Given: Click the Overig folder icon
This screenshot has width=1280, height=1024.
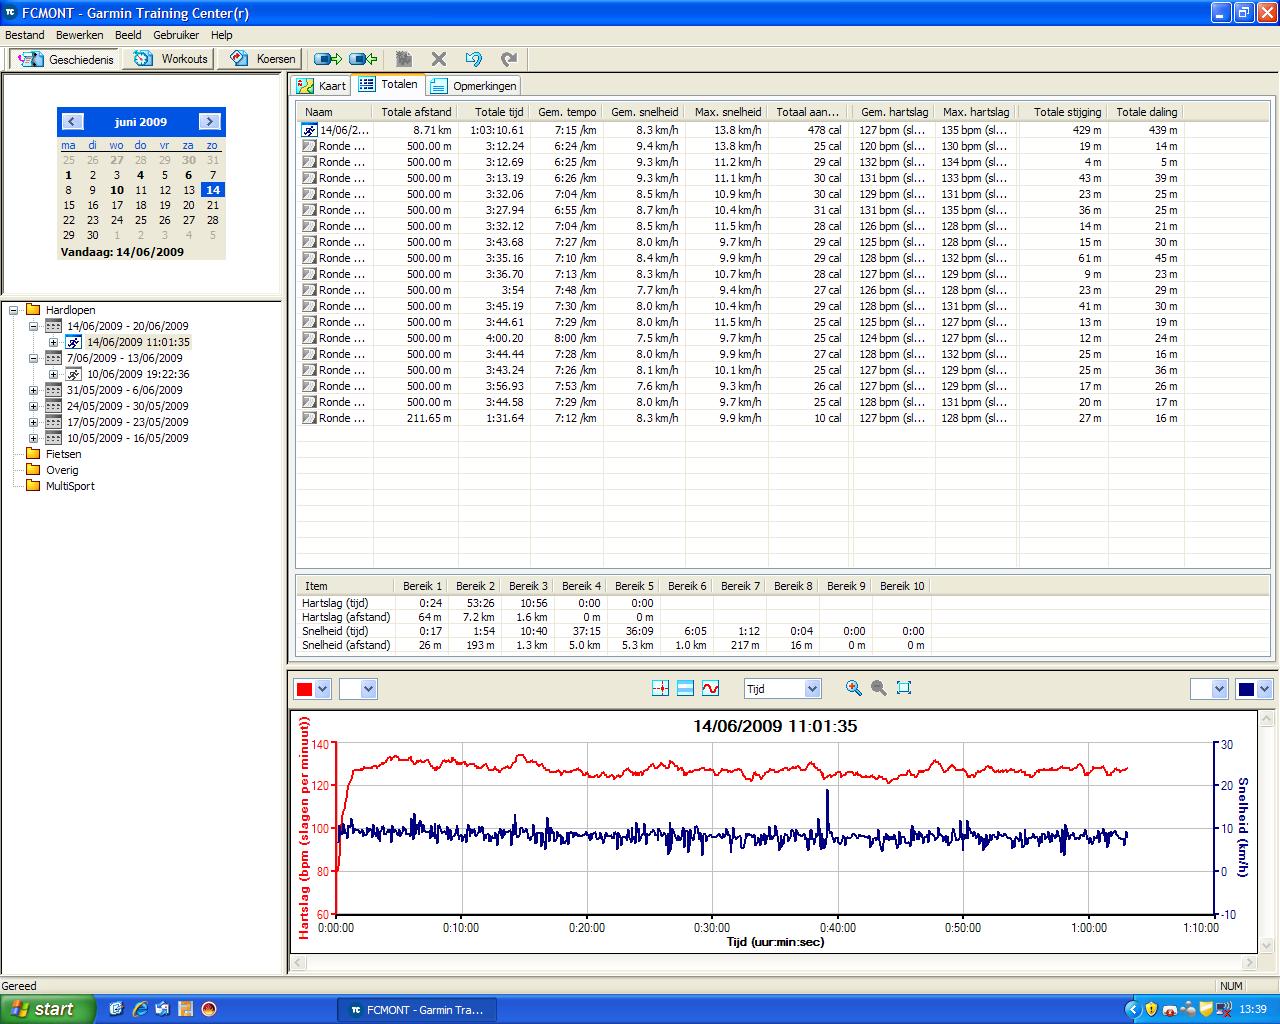Looking at the screenshot, I should (x=33, y=470).
